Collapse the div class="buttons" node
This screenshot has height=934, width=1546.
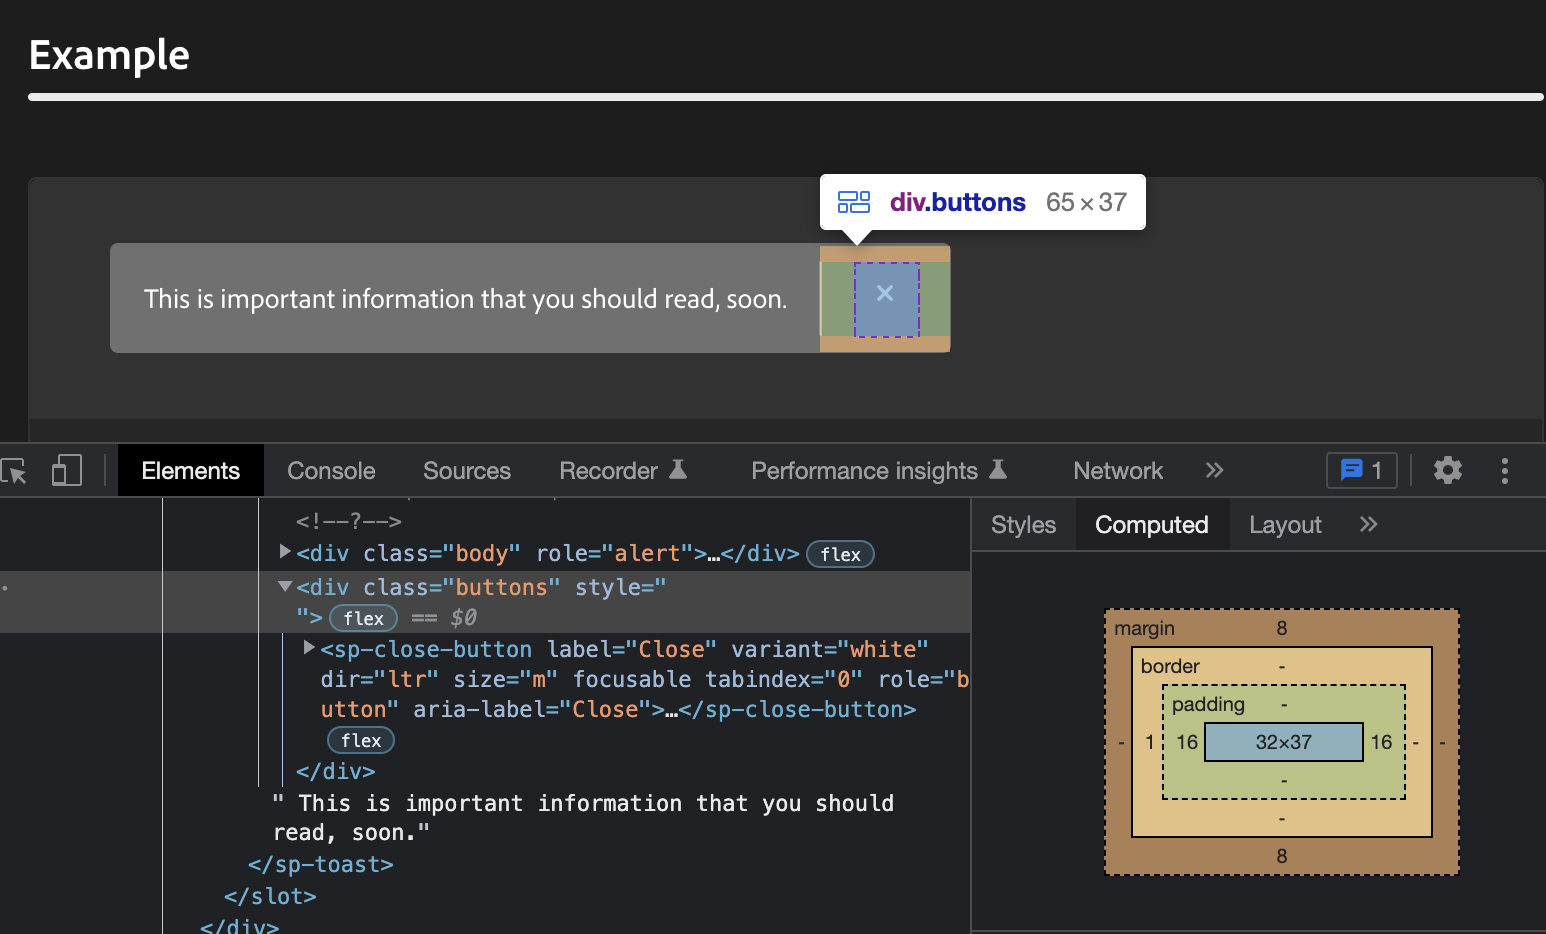pos(285,587)
